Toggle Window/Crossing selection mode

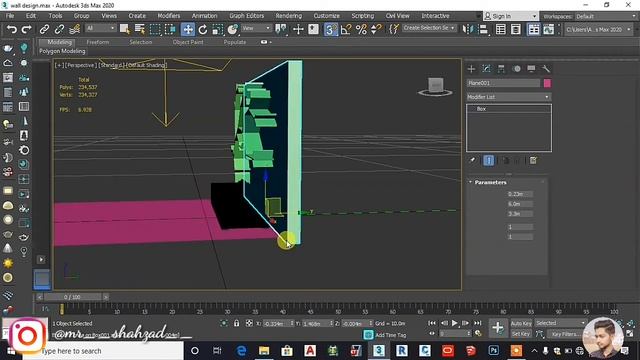pos(170,29)
